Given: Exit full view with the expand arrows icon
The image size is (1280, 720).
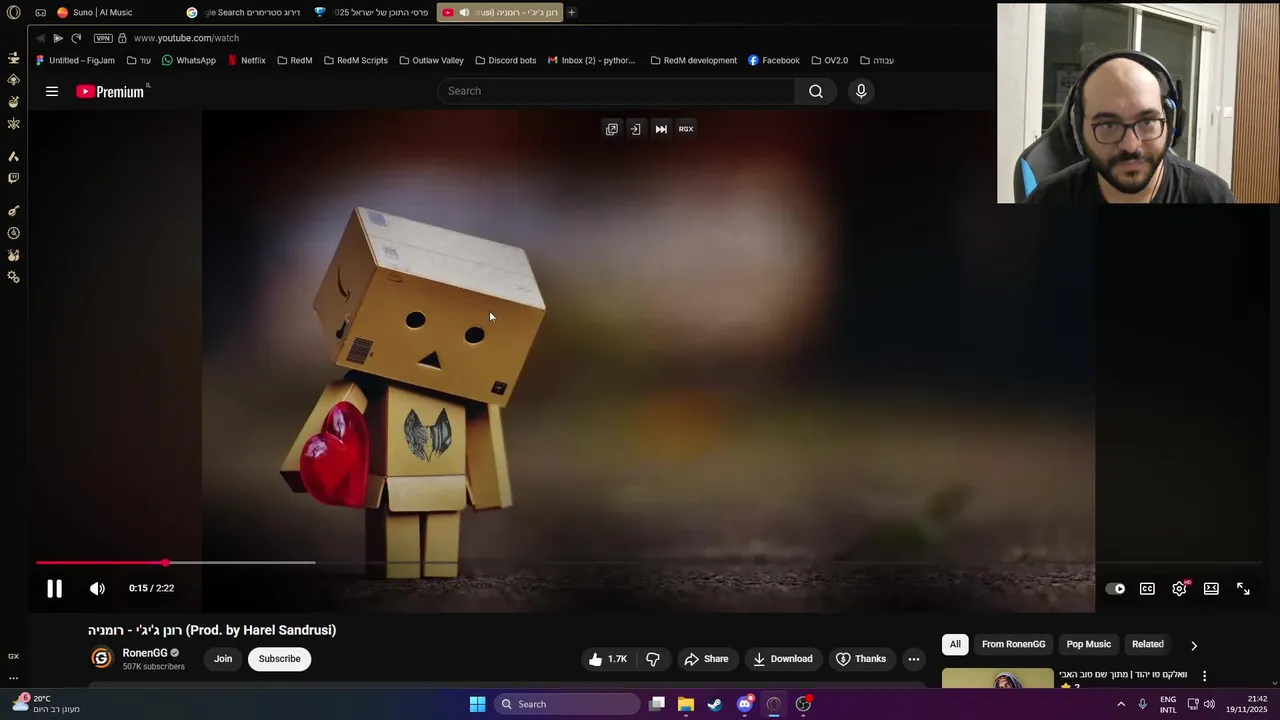Looking at the screenshot, I should pos(1243,589).
